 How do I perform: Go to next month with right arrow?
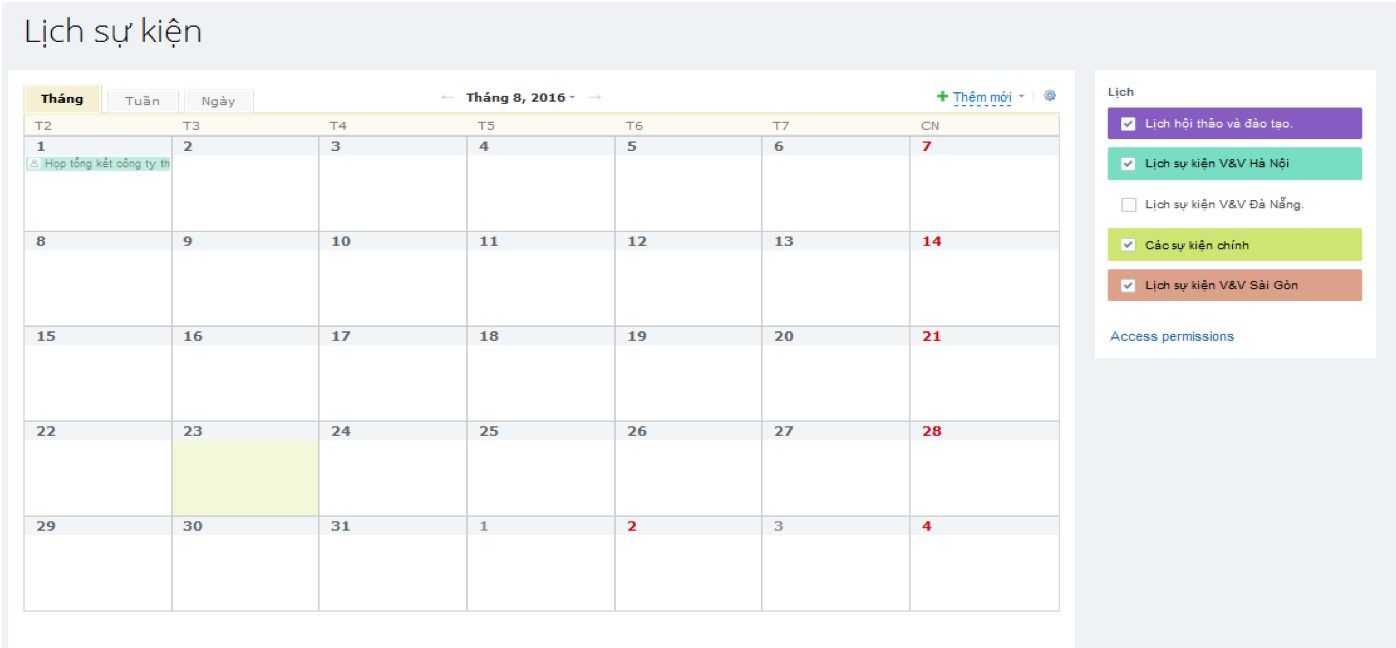594,97
